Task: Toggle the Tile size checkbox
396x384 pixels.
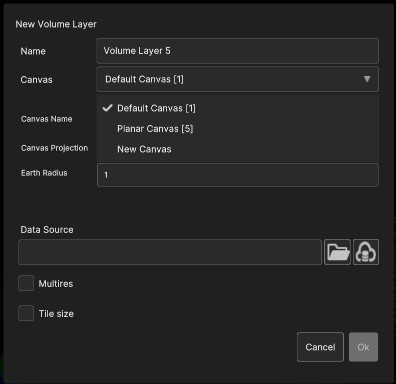Action: click(x=26, y=313)
